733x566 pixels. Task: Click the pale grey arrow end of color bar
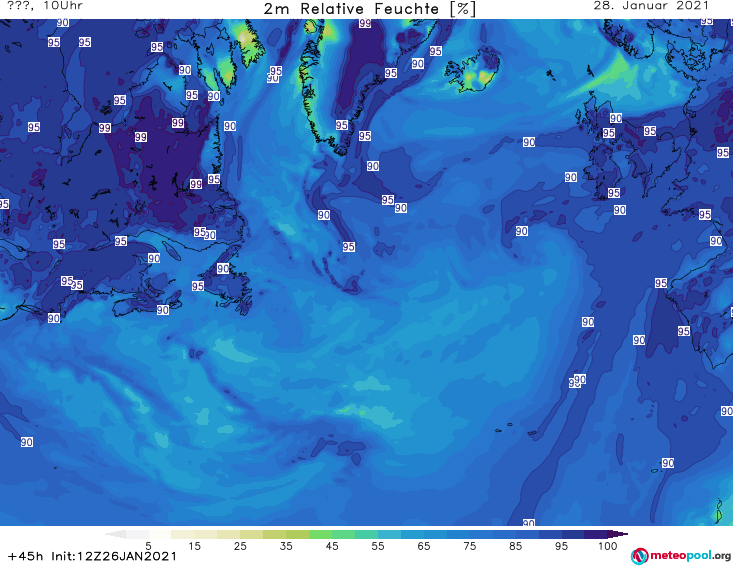(x=115, y=534)
